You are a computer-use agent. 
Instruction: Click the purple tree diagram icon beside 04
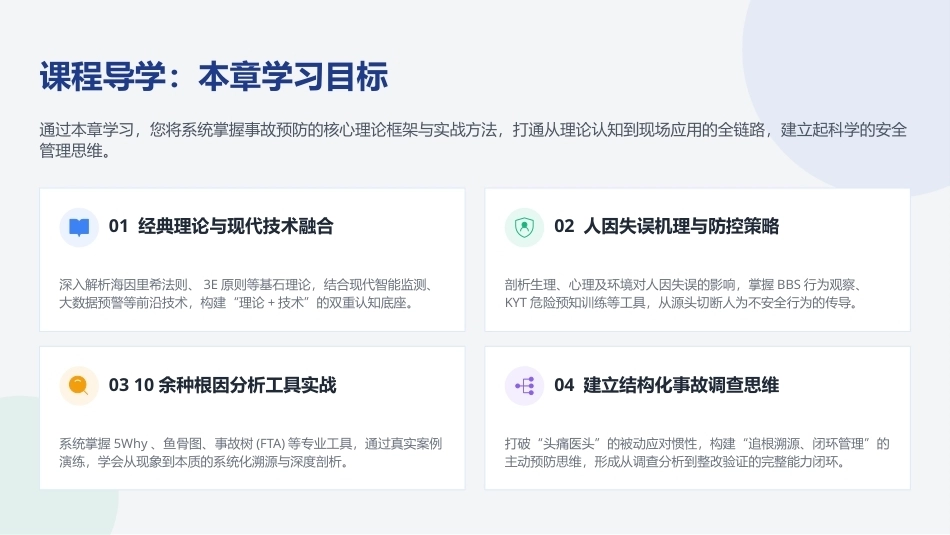(524, 386)
